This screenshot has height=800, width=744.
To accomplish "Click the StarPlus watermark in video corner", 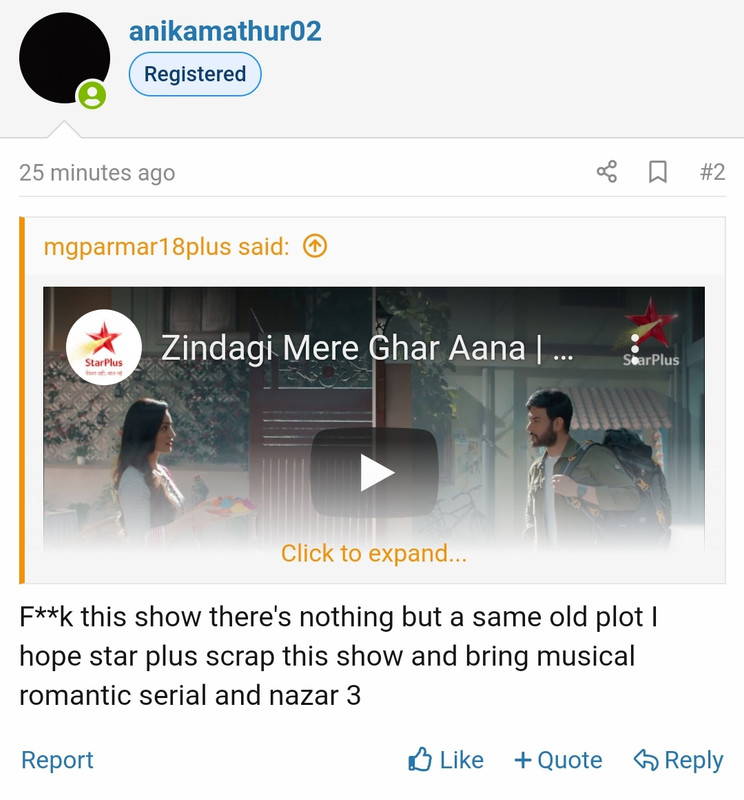I will point(651,333).
